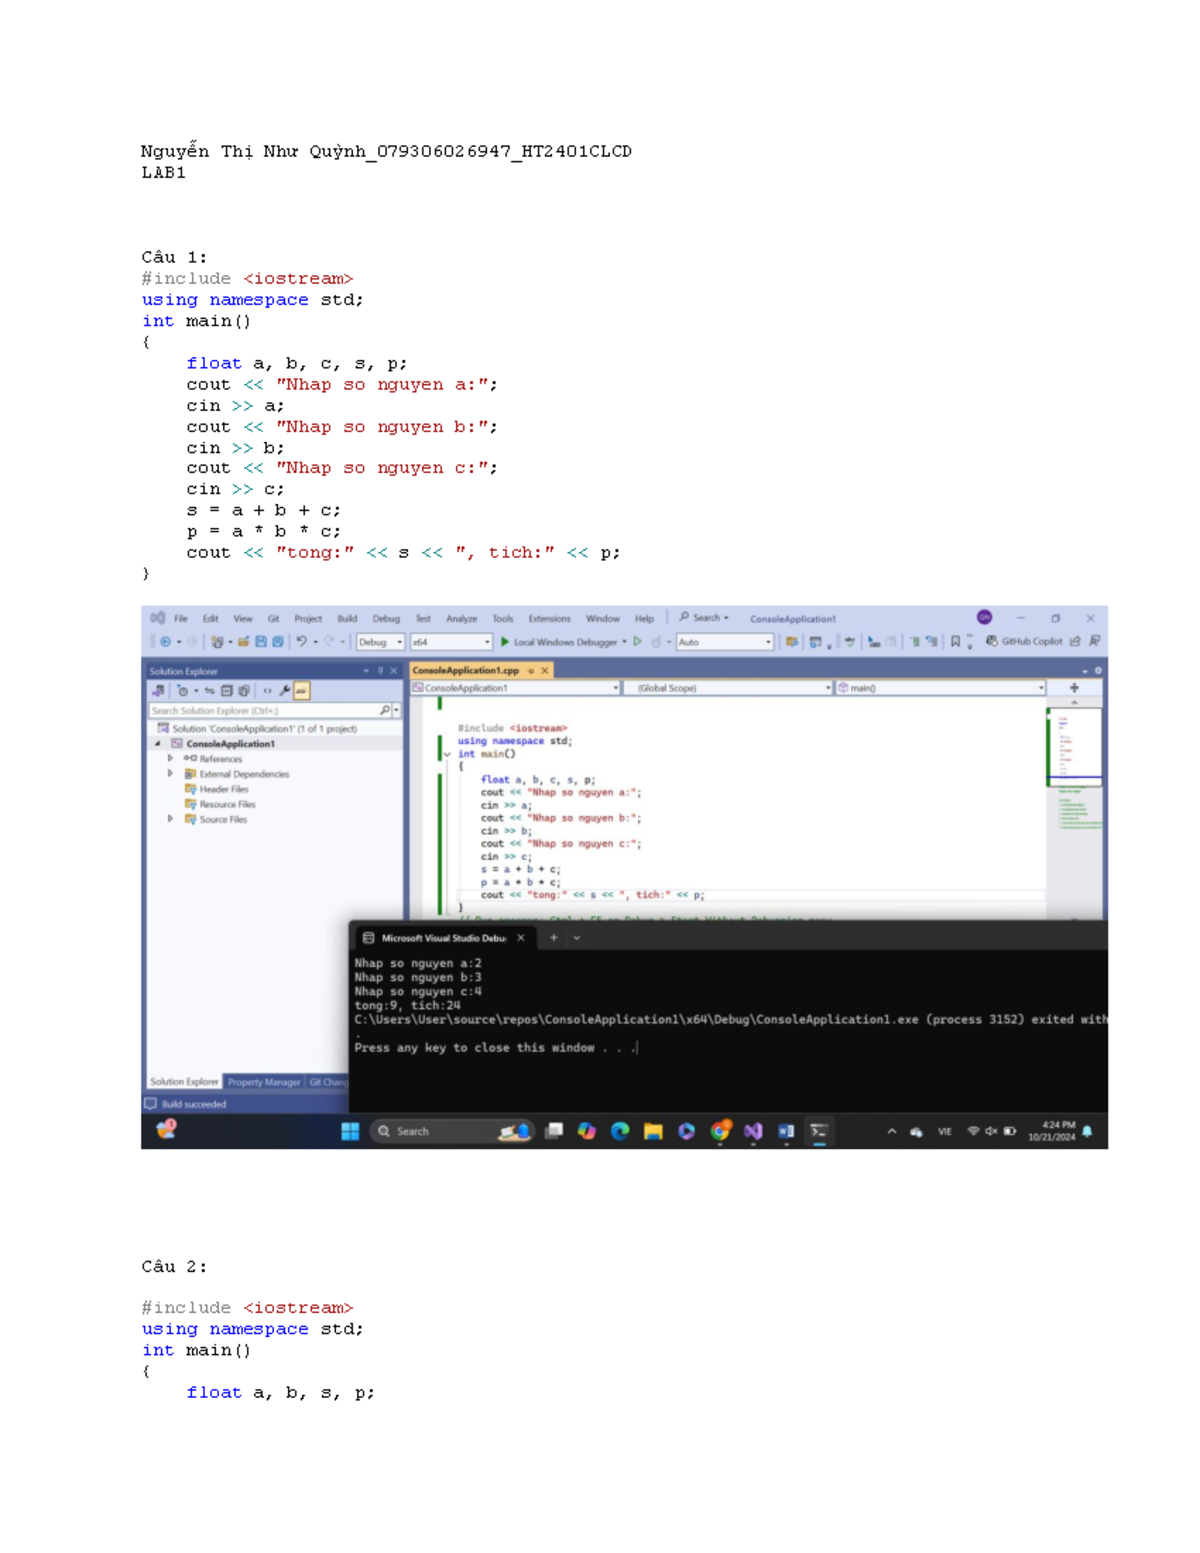Click the Save All toolbar icon
Screen dimensions: 1200x1553
pos(278,642)
